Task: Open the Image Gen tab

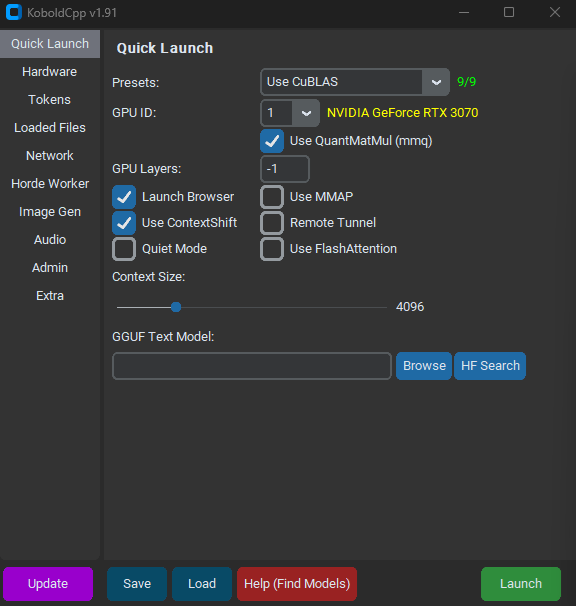Action: 50,212
